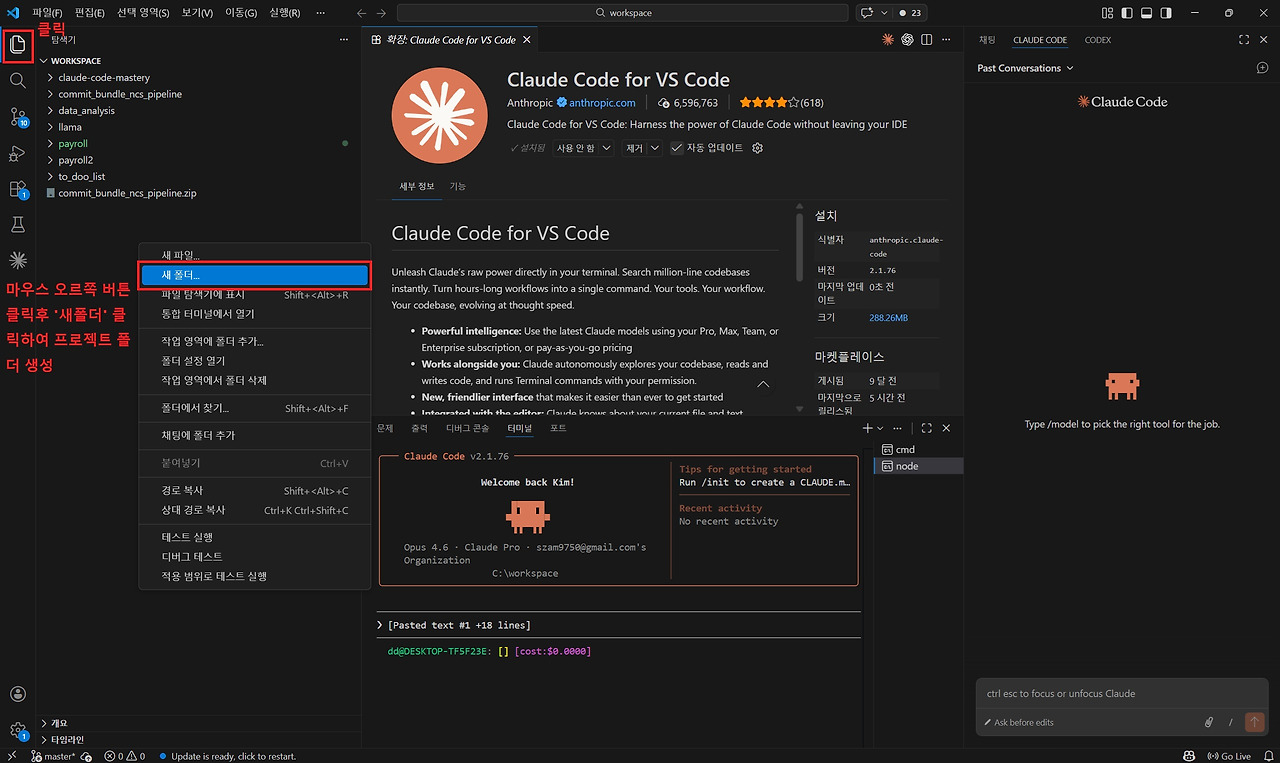Open the Run and Debug view
This screenshot has width=1280, height=763.
pos(17,153)
